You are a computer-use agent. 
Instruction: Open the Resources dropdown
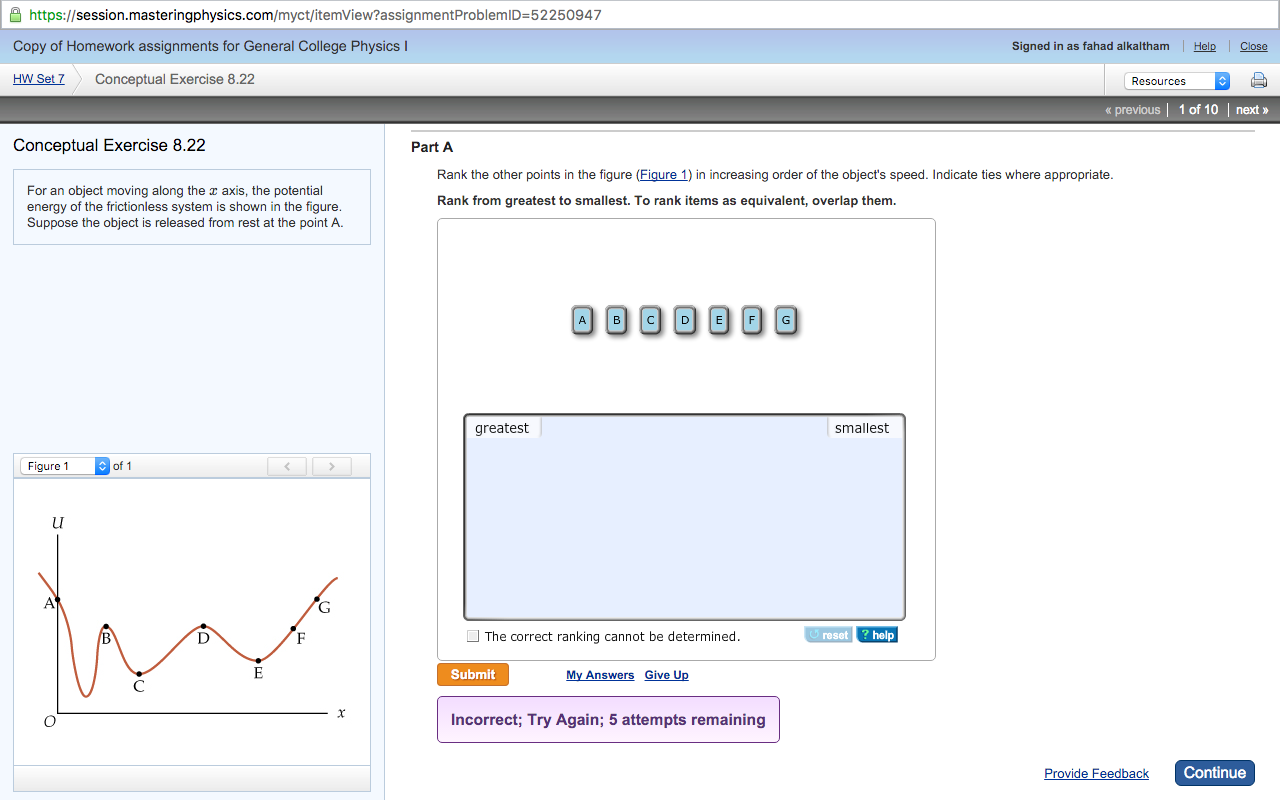pos(1177,81)
